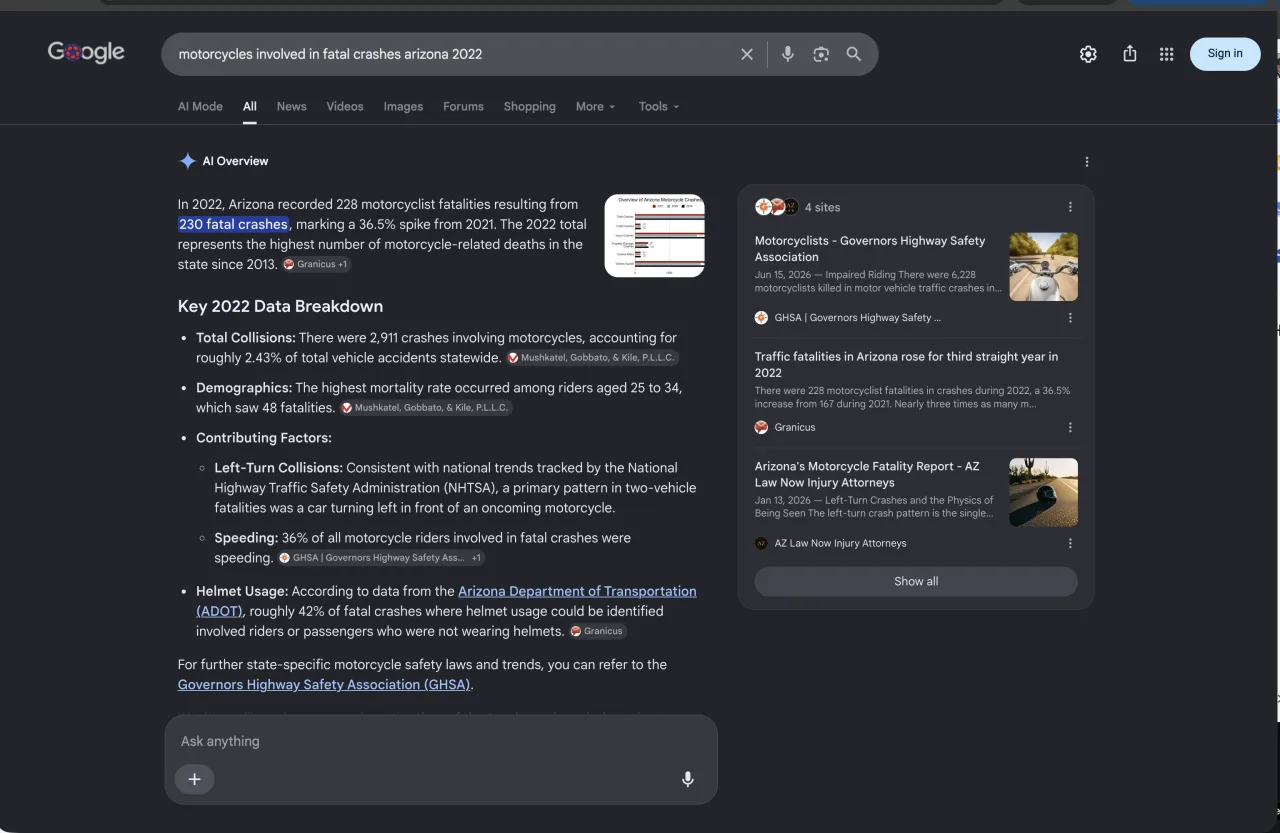Click the '4 sites' label
The image size is (1280, 833).
coord(823,207)
